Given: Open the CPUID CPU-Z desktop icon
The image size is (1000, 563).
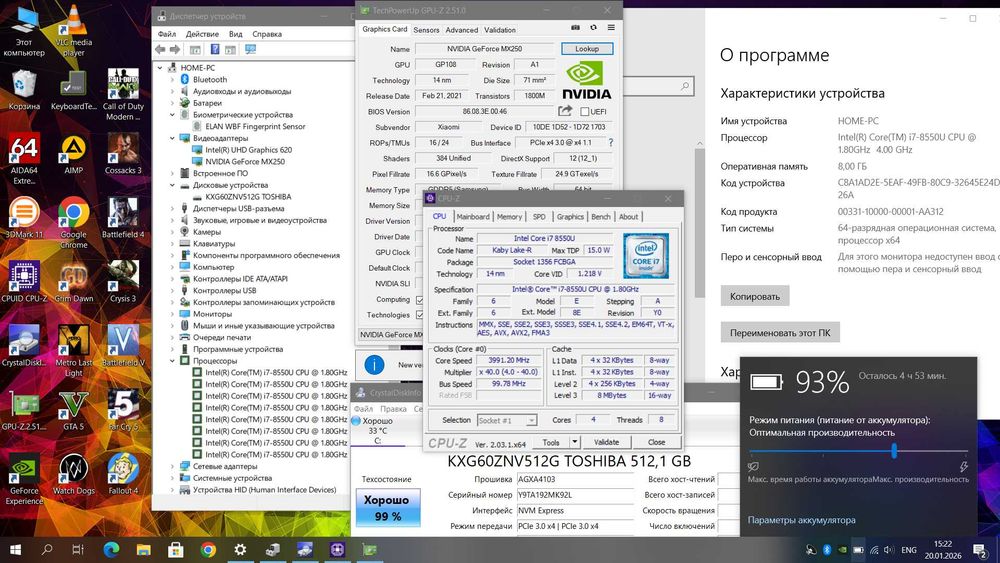Looking at the screenshot, I should point(24,282).
